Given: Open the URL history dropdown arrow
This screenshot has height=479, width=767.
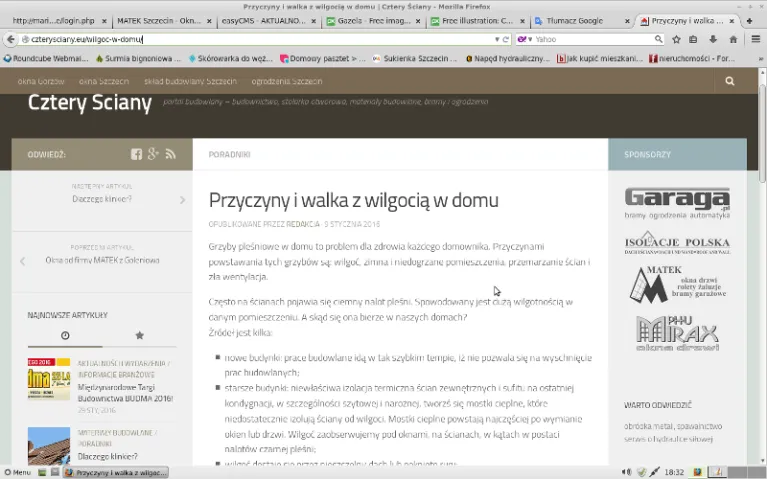Looking at the screenshot, I should click(x=497, y=39).
